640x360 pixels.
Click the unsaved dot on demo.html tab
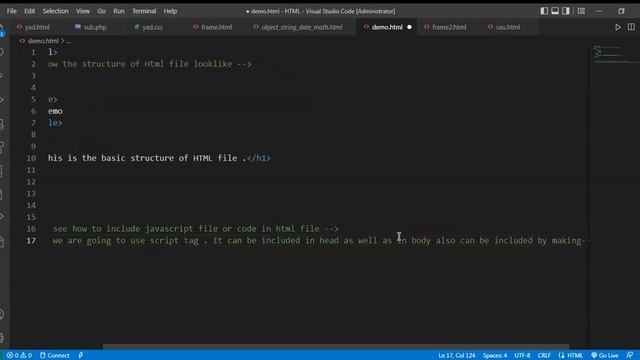409,27
